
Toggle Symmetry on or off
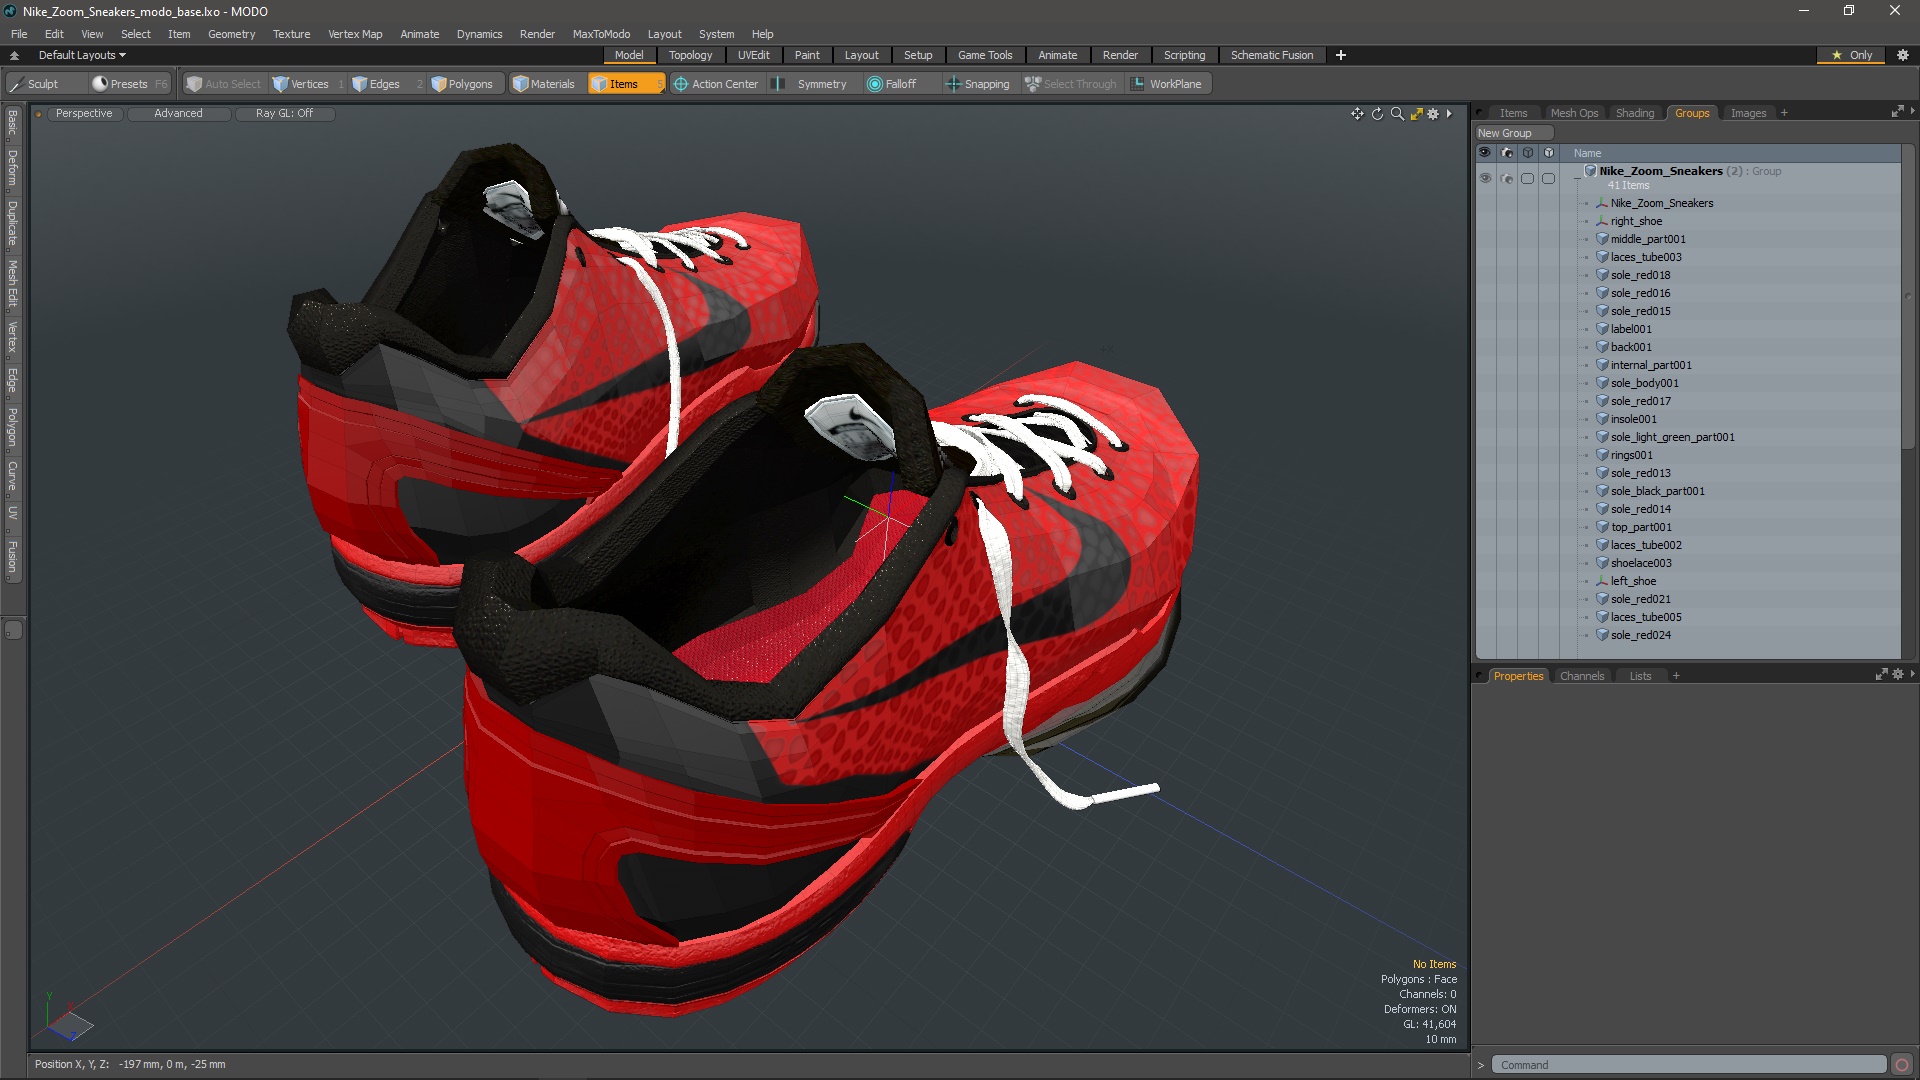[x=811, y=84]
